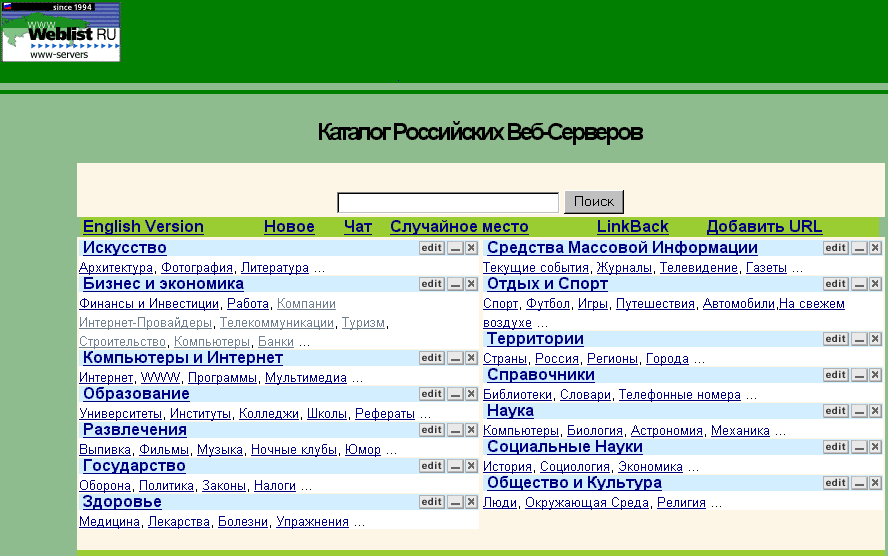Open the Окружающая Среда link
Screen dimensions: 888x556
(x=587, y=503)
